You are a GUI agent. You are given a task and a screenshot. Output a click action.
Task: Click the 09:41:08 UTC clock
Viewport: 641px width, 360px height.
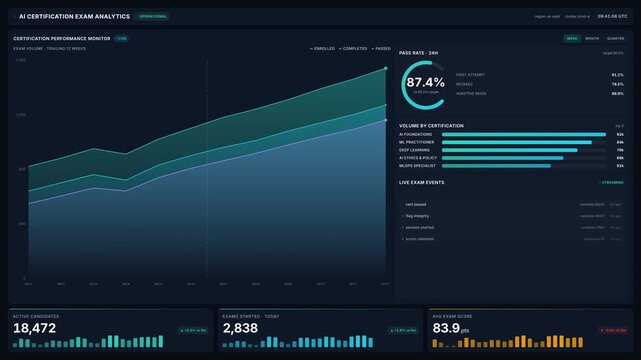[x=612, y=16]
